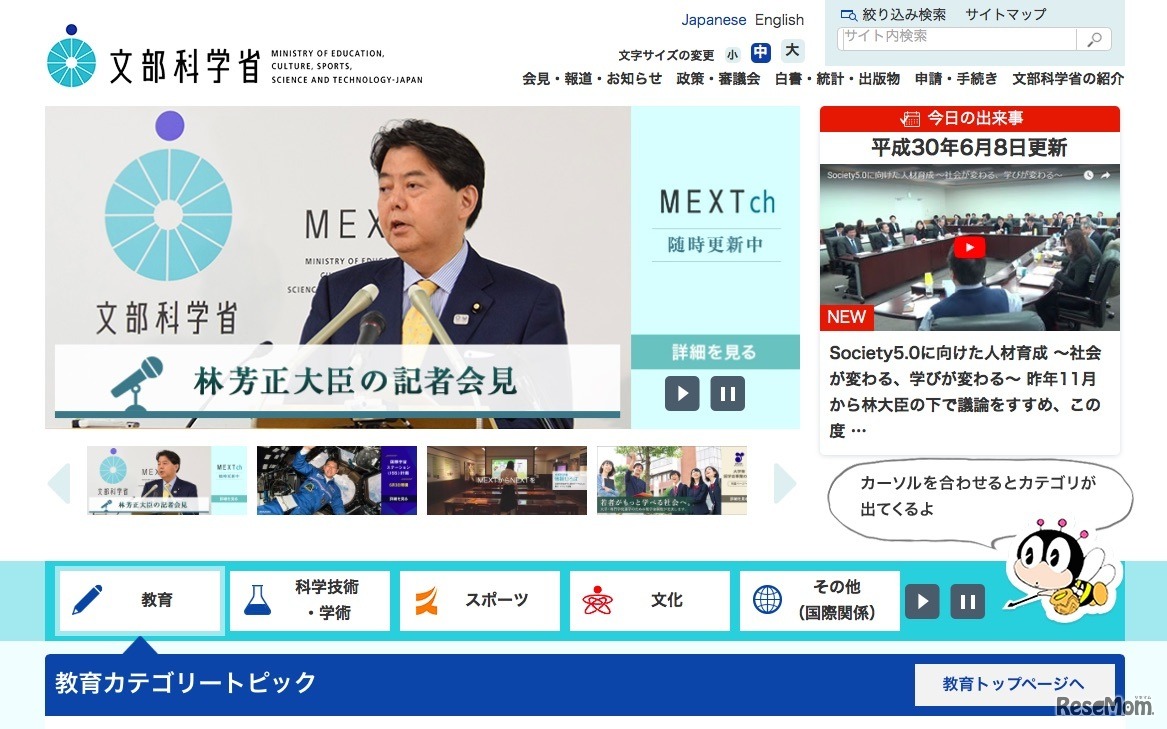
Task: Select the 教育 category tab
Action: pos(140,600)
